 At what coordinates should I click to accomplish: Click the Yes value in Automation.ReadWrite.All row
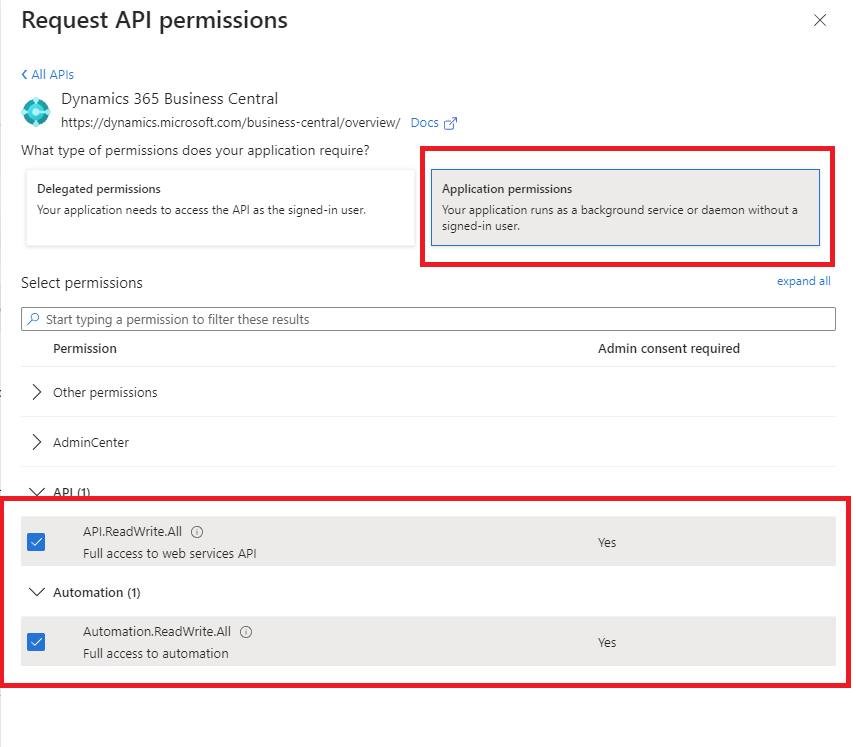pyautogui.click(x=607, y=643)
